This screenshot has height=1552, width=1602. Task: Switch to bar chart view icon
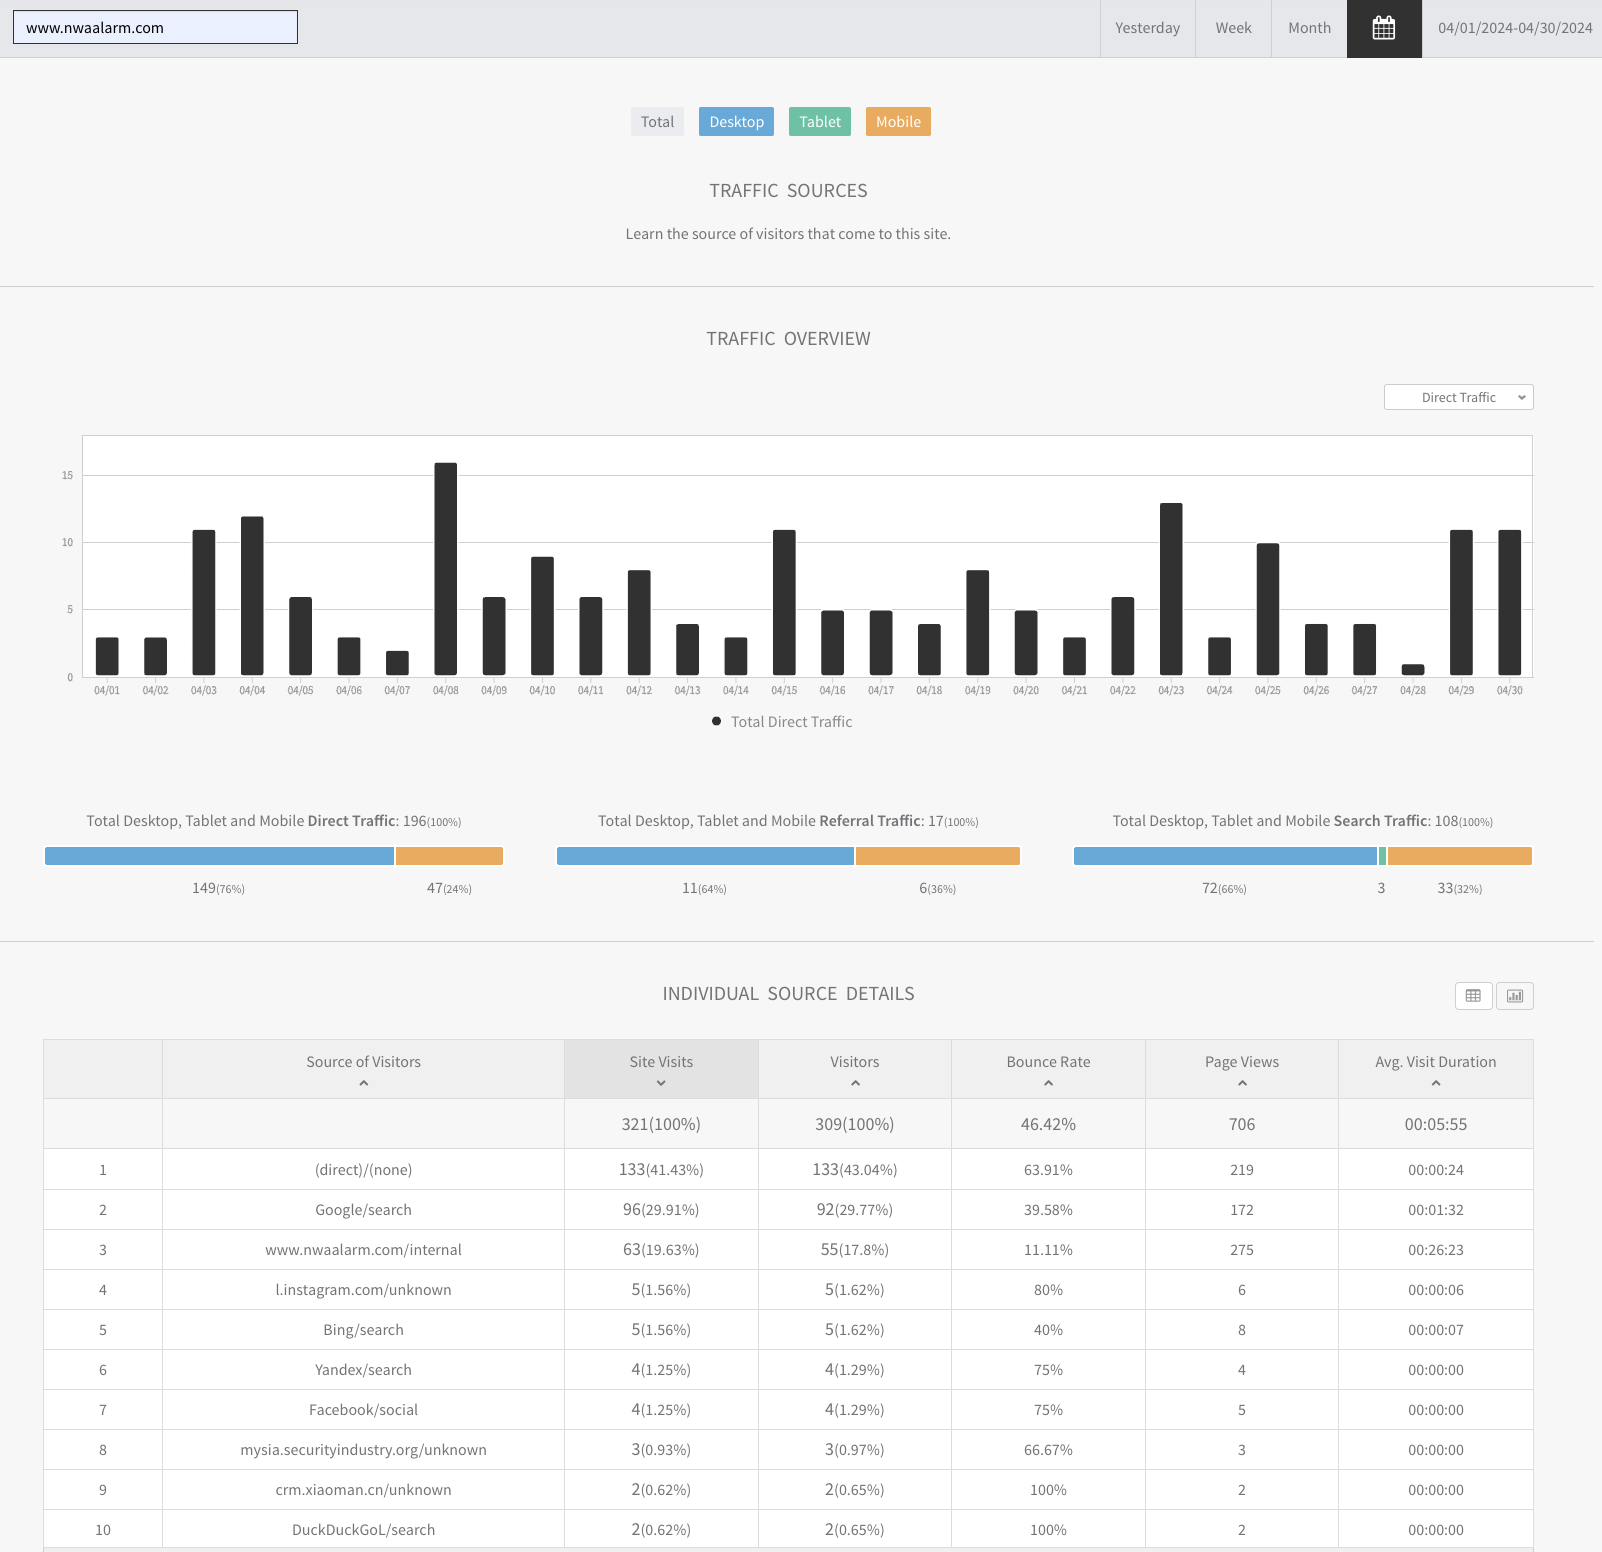(1515, 996)
